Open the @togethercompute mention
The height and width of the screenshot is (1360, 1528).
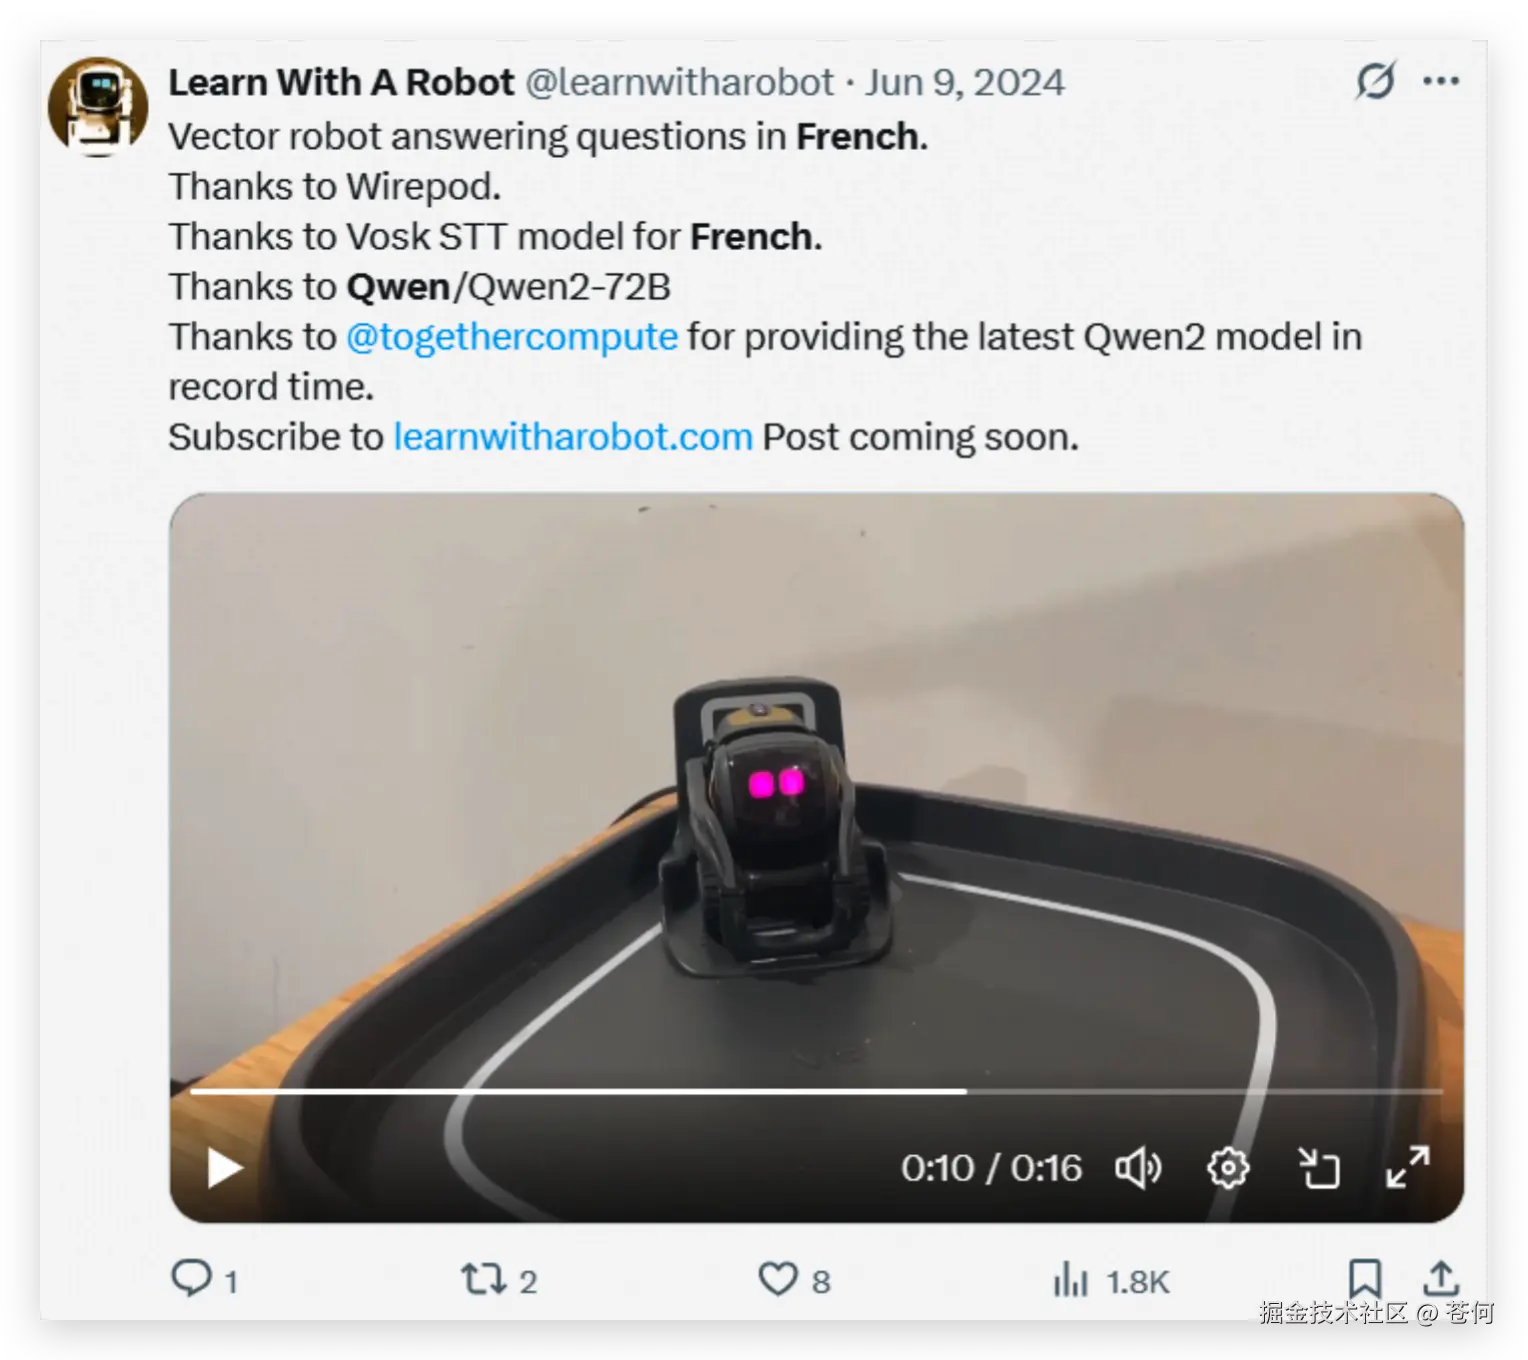tap(512, 337)
